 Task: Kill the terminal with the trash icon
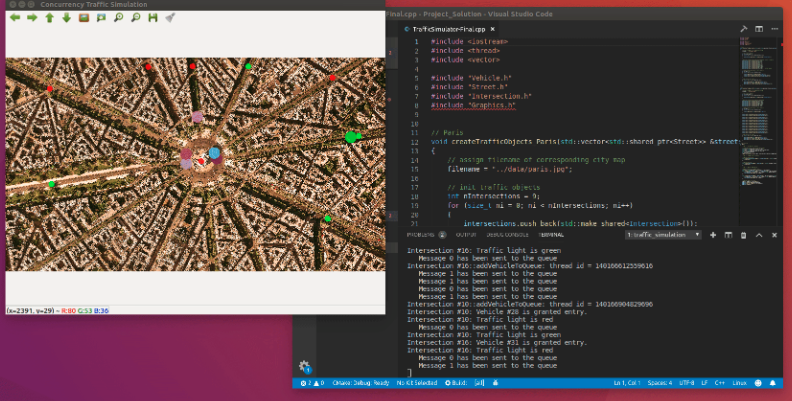[743, 235]
